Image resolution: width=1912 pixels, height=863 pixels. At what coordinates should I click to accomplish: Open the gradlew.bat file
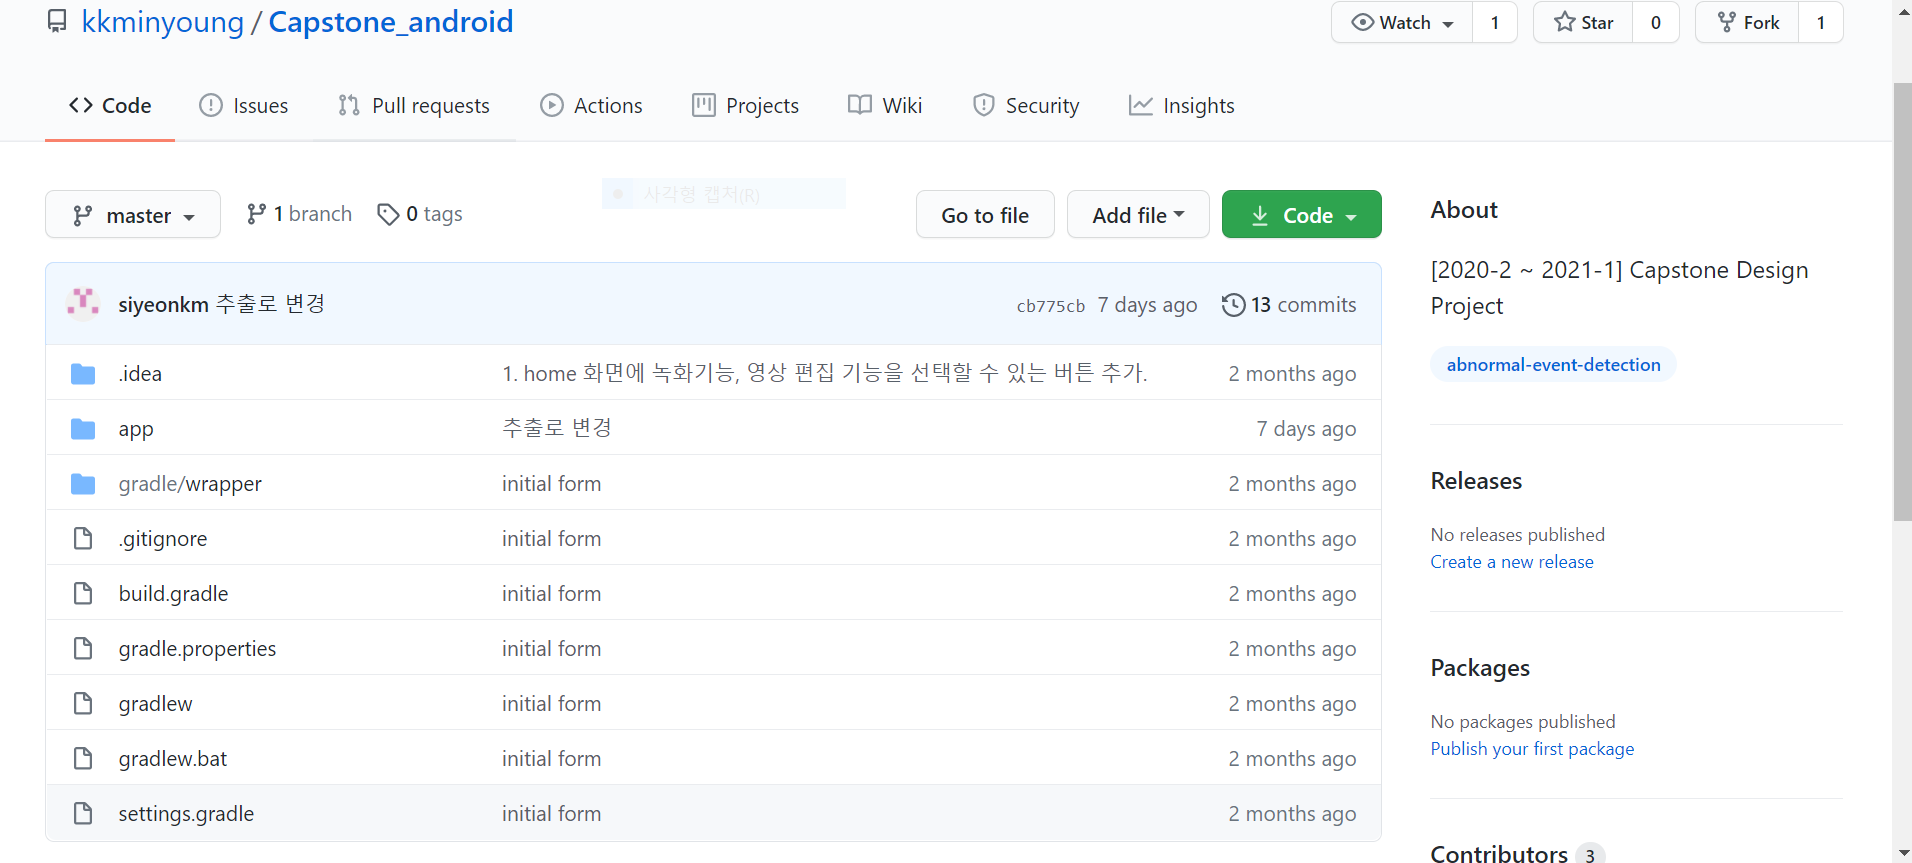click(x=172, y=759)
